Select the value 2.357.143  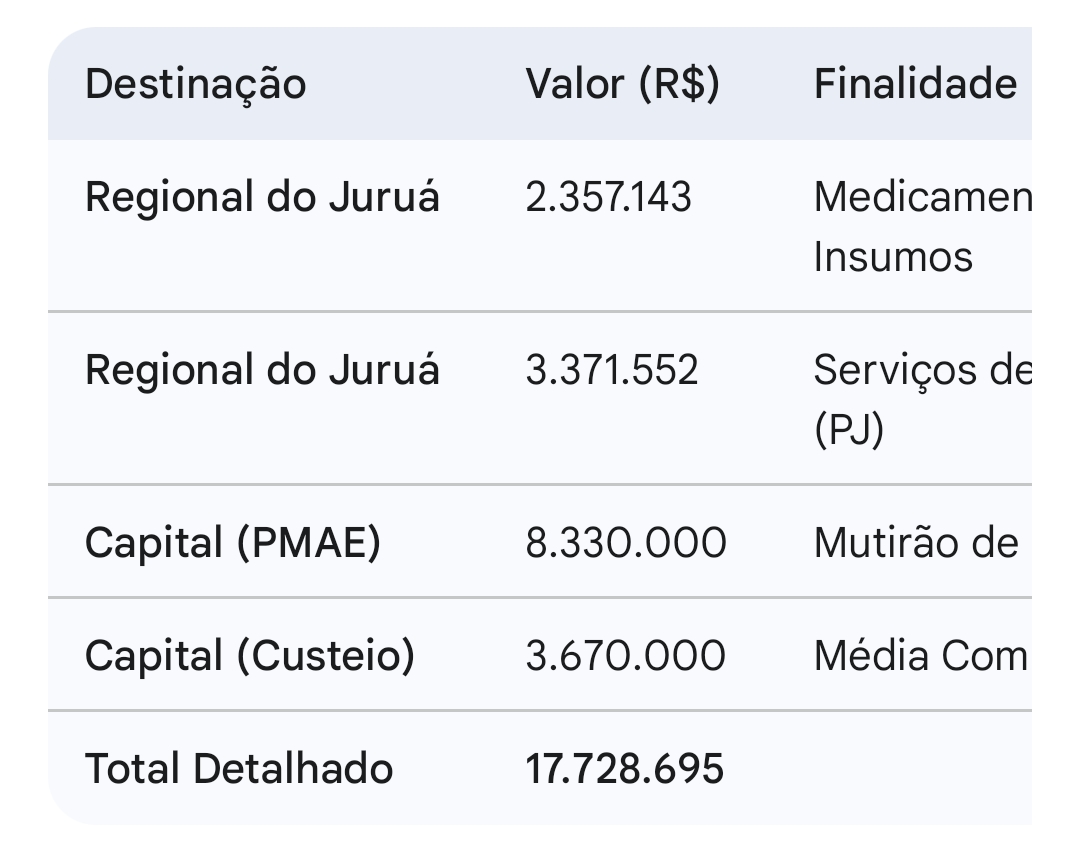pyautogui.click(x=608, y=198)
